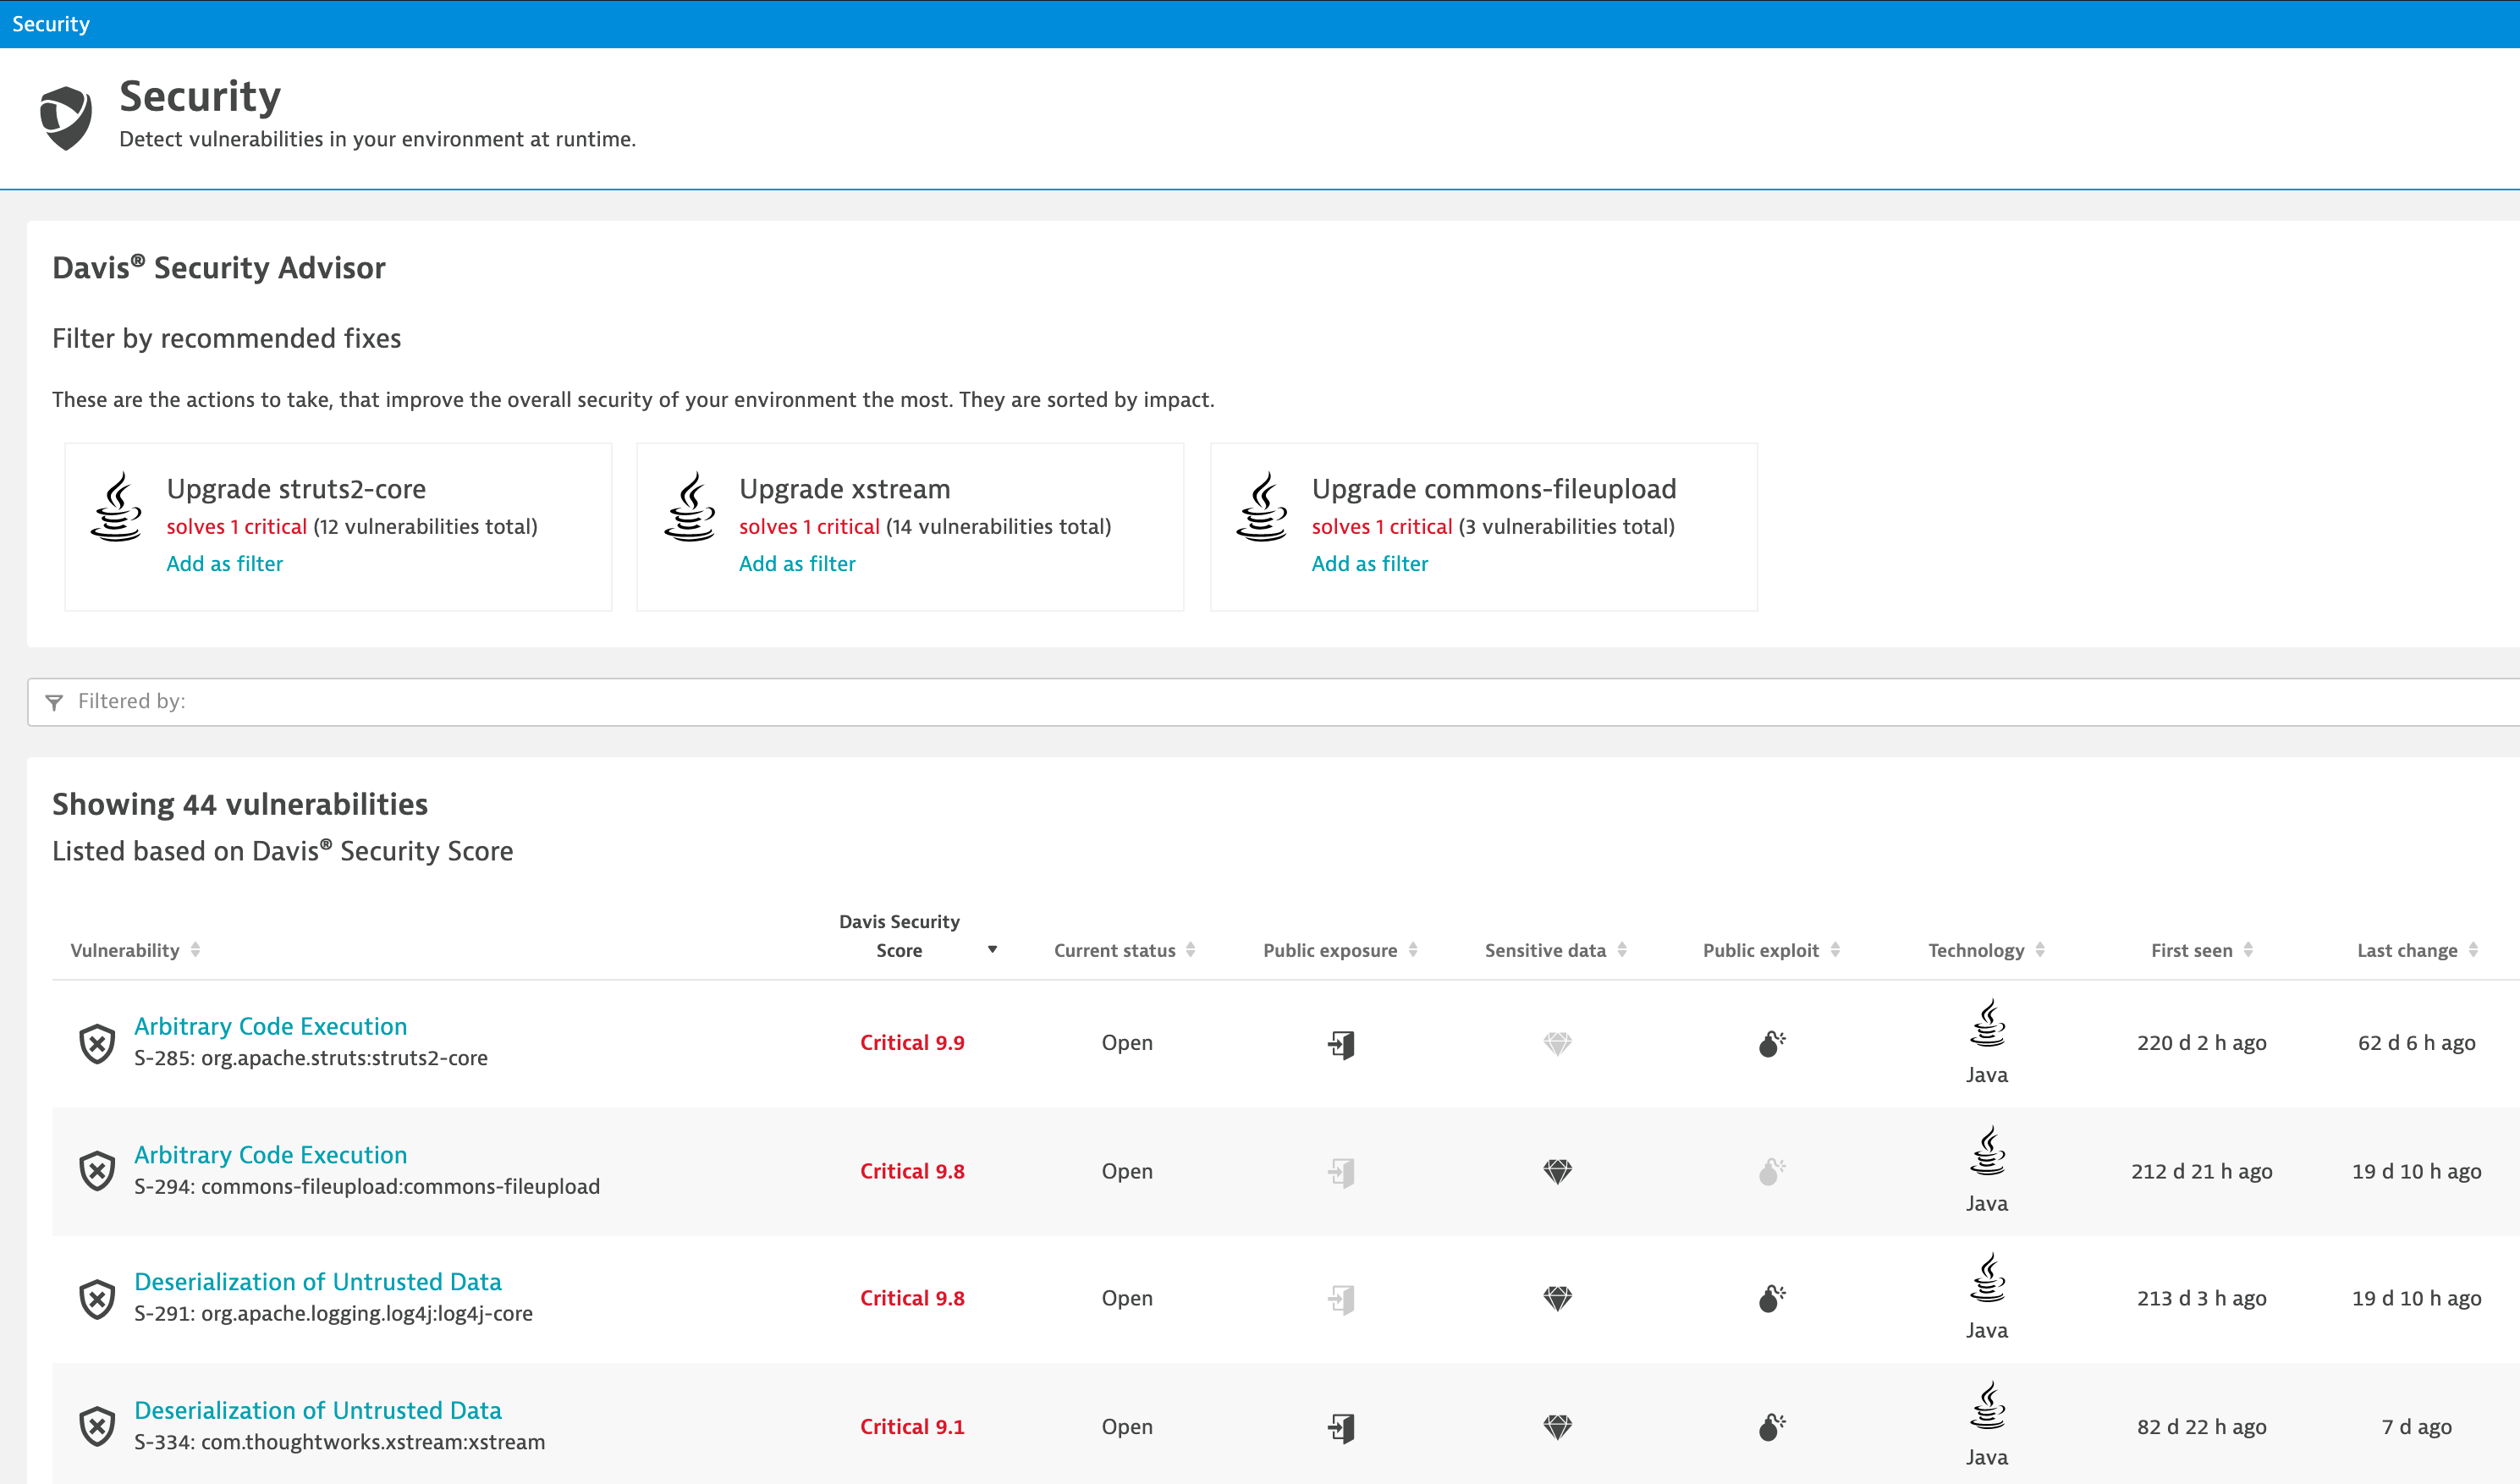Click Java technology icon in S-334 row
Screen dimensions: 2520x1484
[1987, 1406]
